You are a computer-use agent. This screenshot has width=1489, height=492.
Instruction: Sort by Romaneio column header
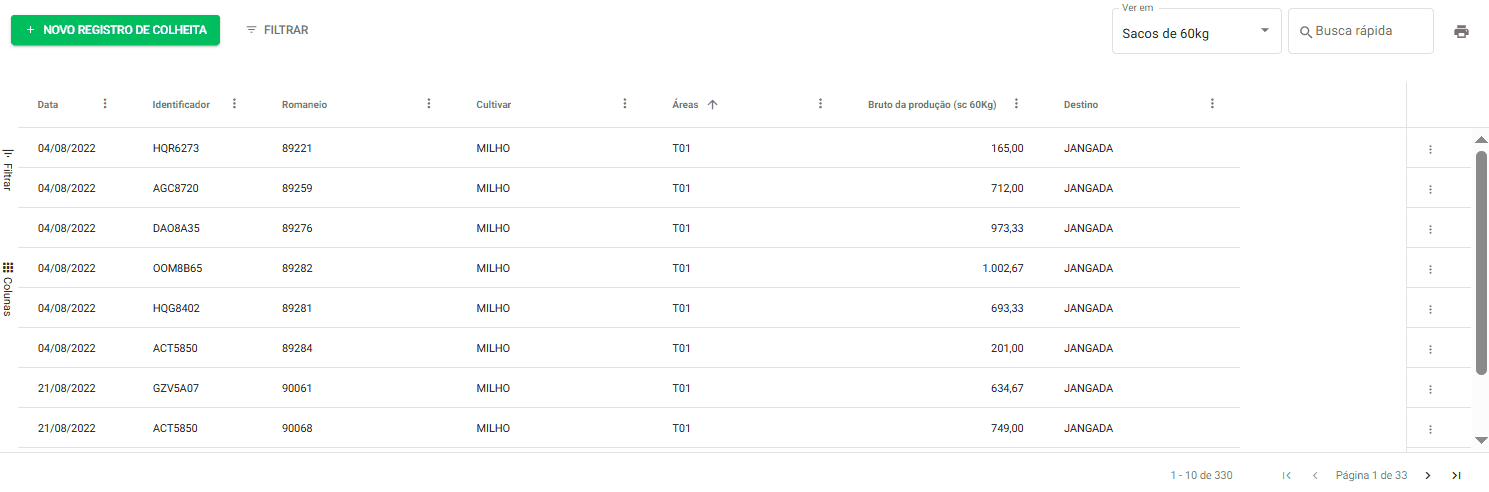305,104
